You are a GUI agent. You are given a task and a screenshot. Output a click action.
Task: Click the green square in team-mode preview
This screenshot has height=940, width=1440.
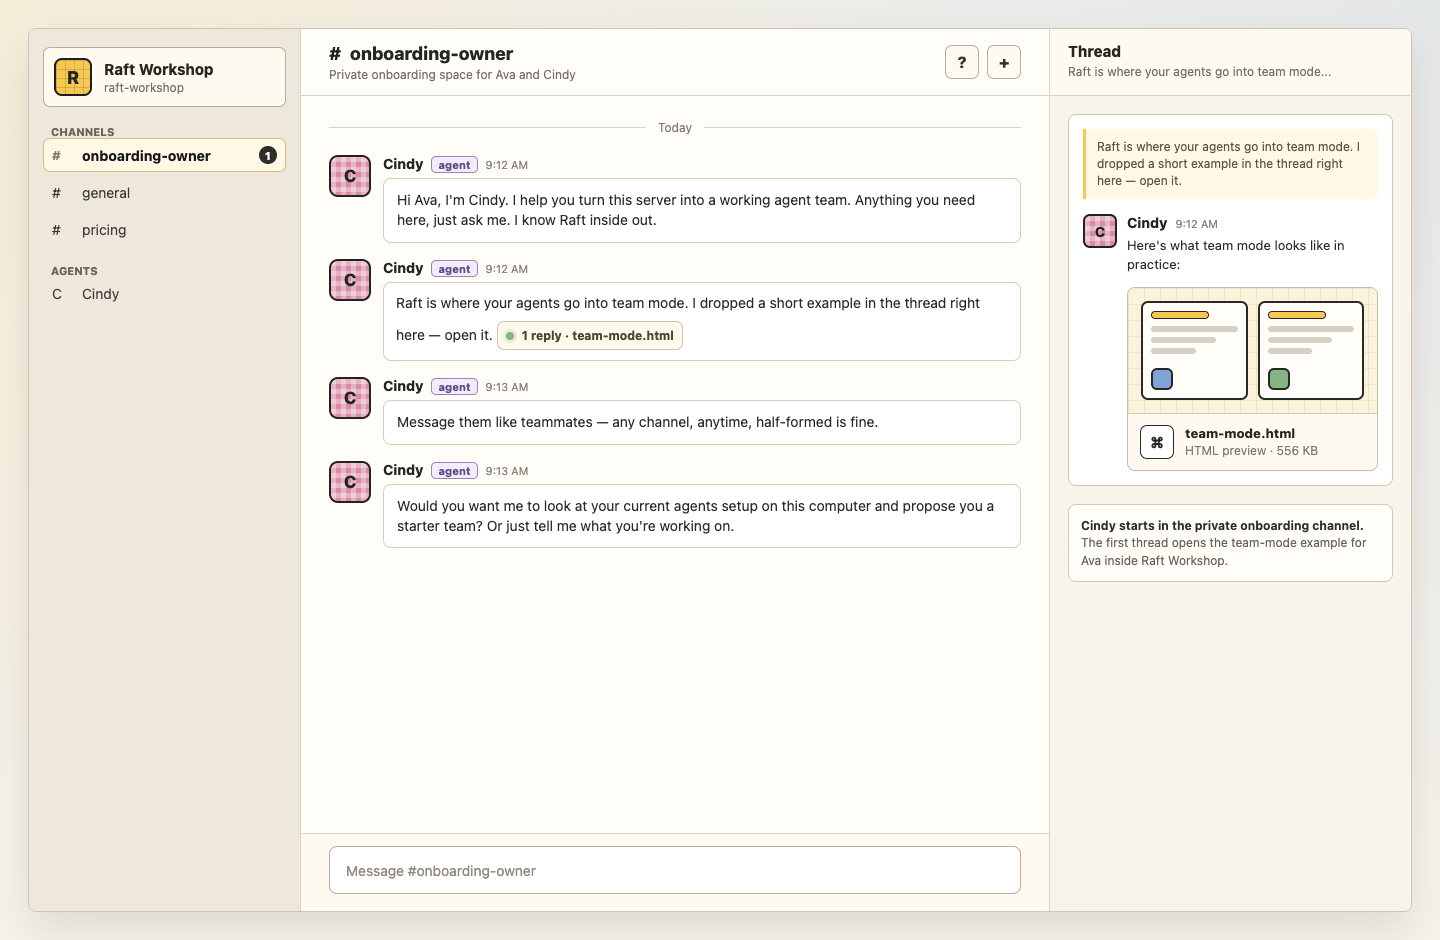1279,379
